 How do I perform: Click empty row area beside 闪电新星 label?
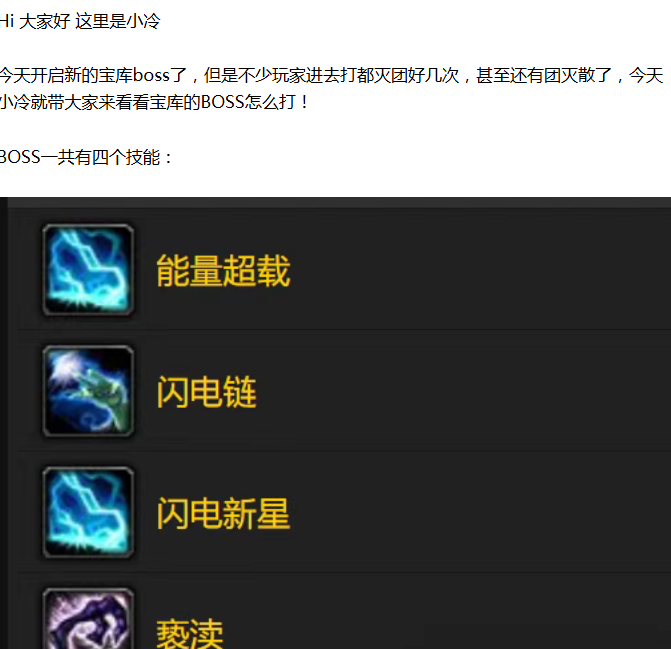click(x=479, y=513)
